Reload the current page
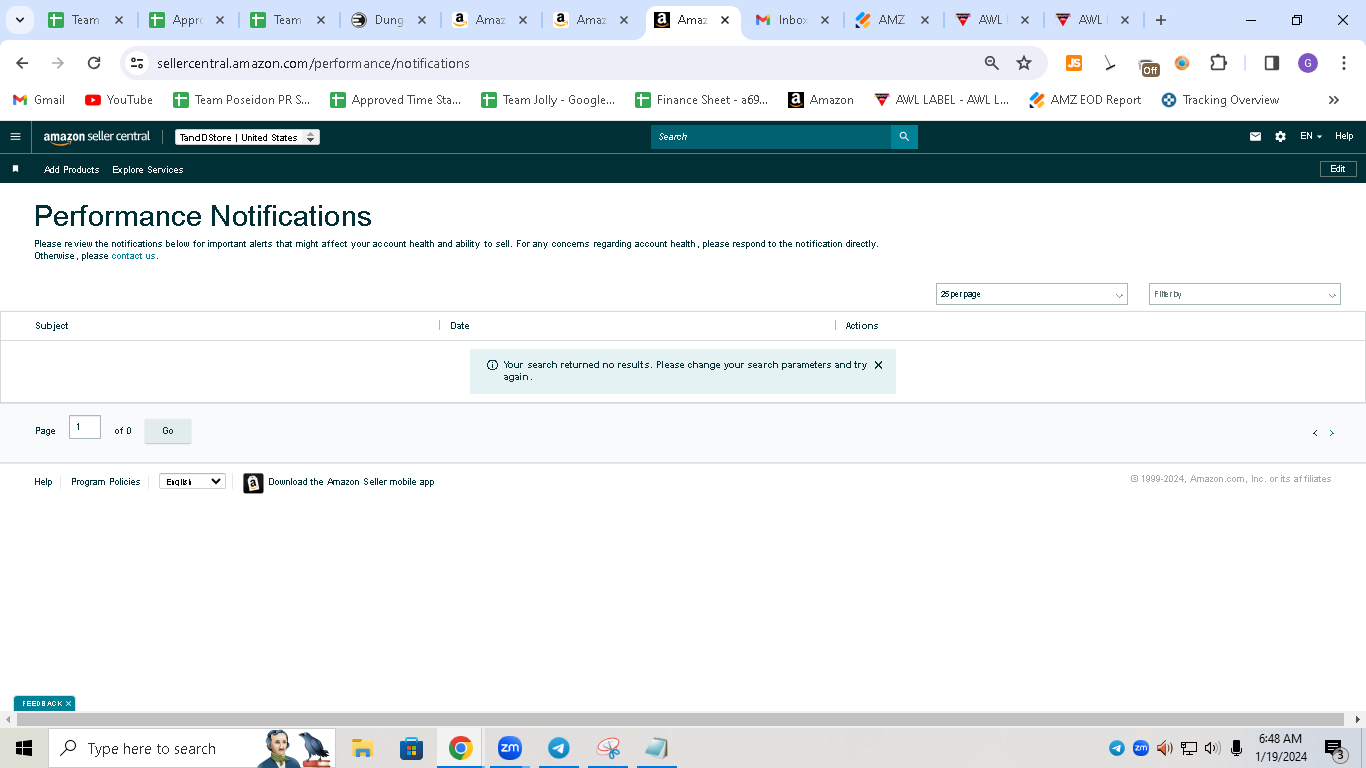Image resolution: width=1366 pixels, height=768 pixels. [94, 63]
